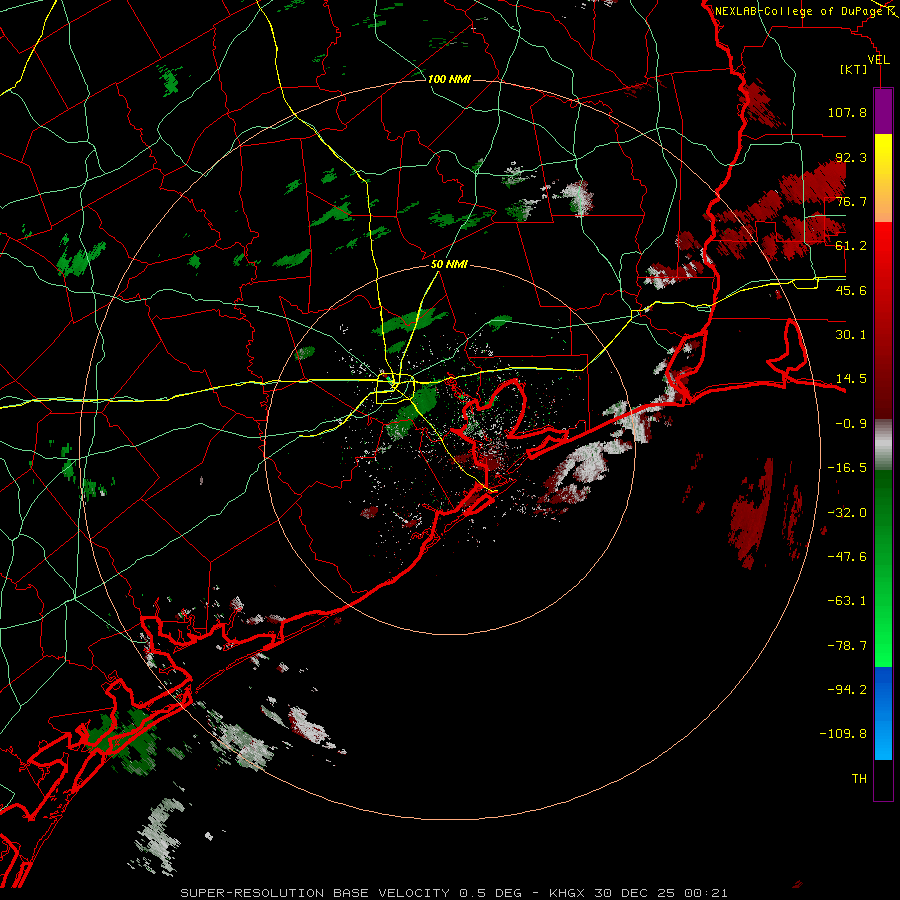Click the TH label on the scale

pyautogui.click(x=859, y=779)
